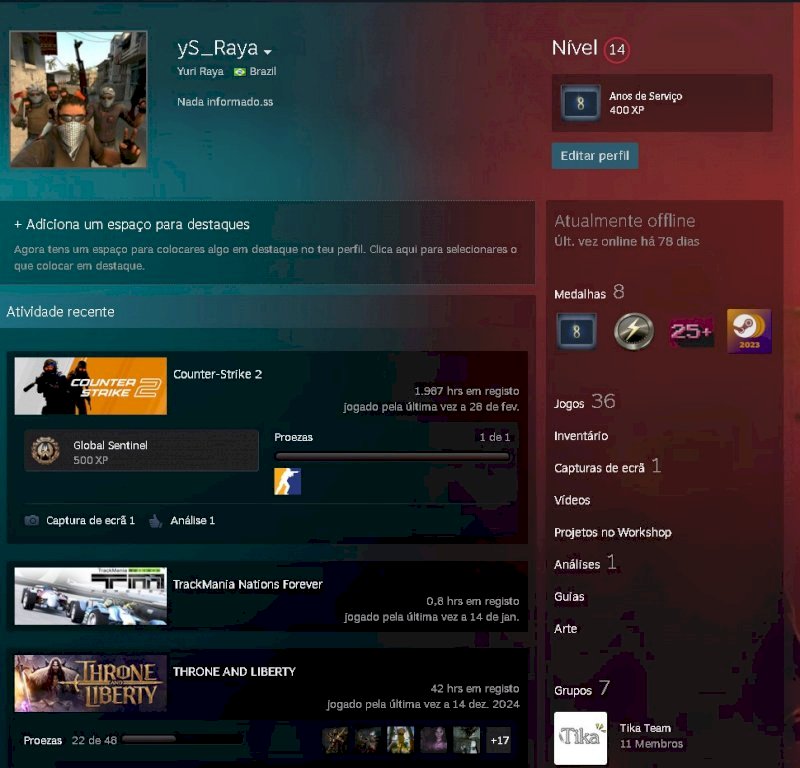The height and width of the screenshot is (768, 800).
Task: Open Projetos no Workshop link
Action: tap(613, 532)
